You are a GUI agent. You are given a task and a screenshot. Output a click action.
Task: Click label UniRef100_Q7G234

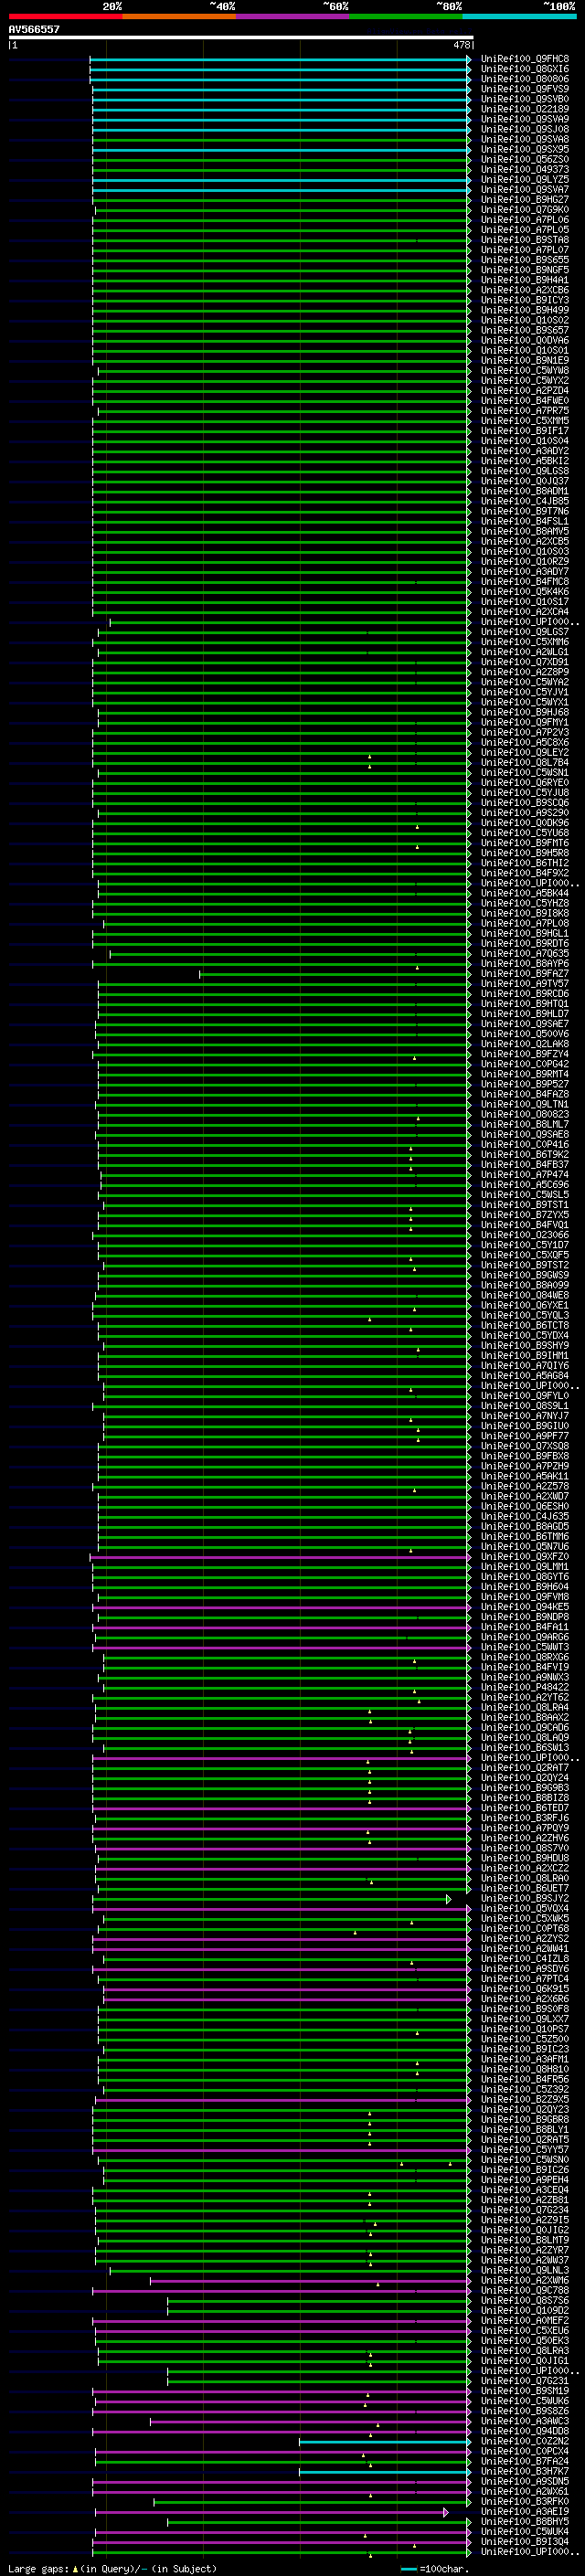[525, 2210]
